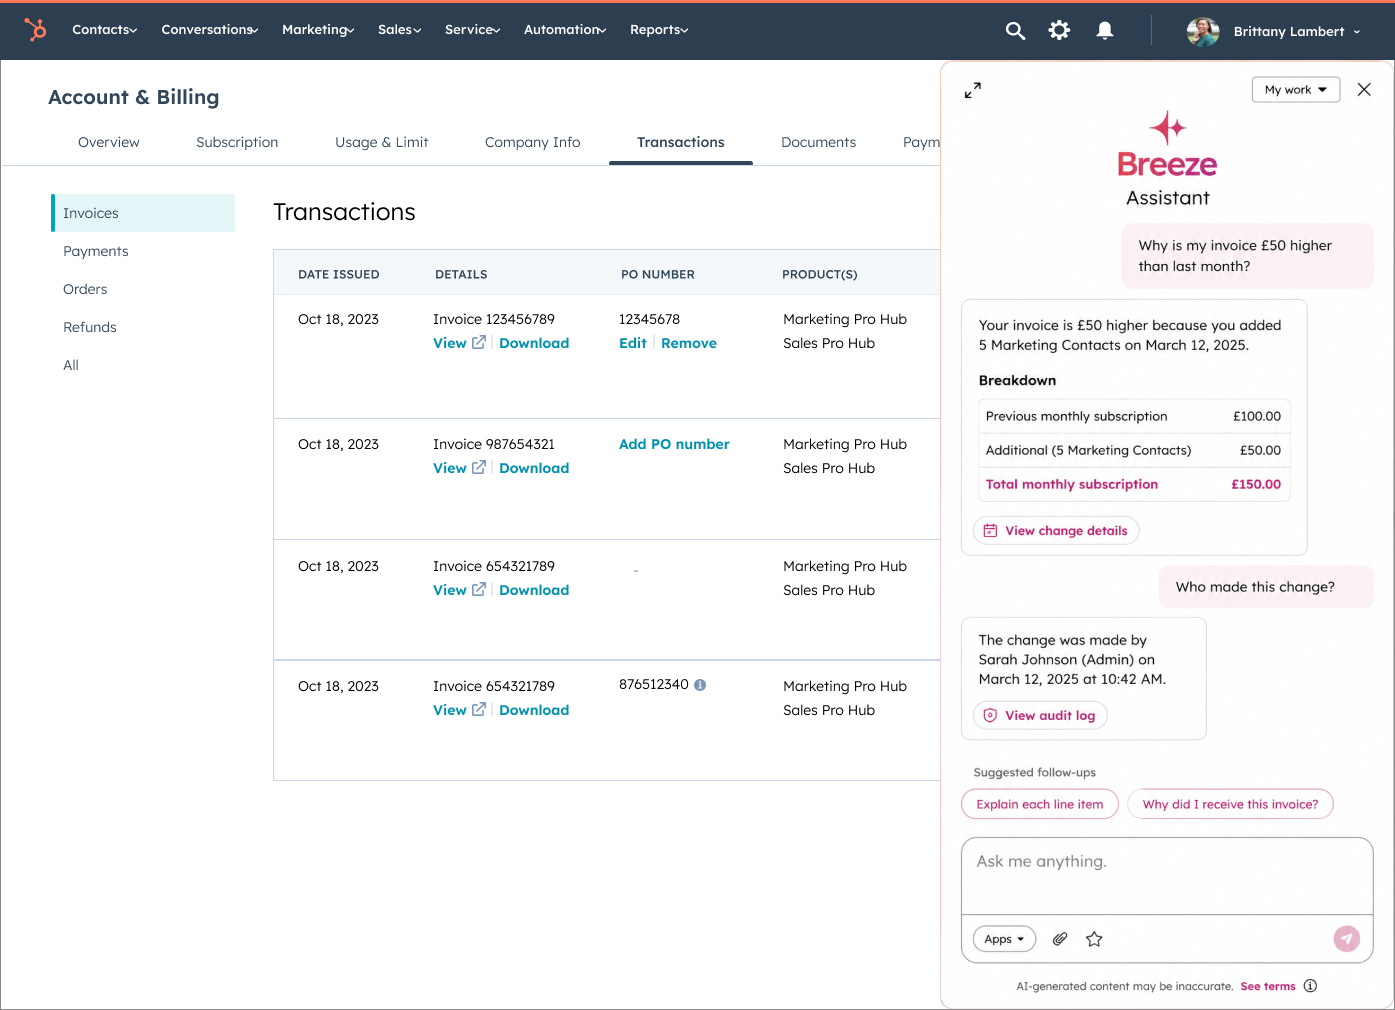Click external link icon for Invoice 123456789
Screen dimensions: 1395x1010
pos(479,342)
